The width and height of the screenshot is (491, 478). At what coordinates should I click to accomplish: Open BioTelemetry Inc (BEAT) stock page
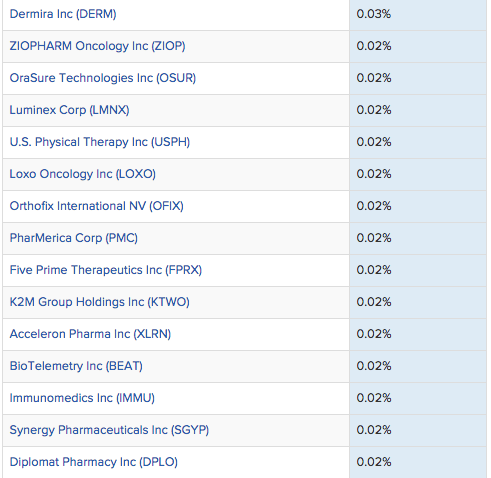(x=76, y=366)
